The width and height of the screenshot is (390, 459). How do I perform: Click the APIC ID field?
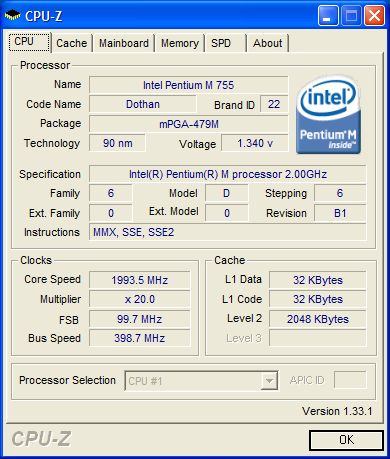(350, 380)
